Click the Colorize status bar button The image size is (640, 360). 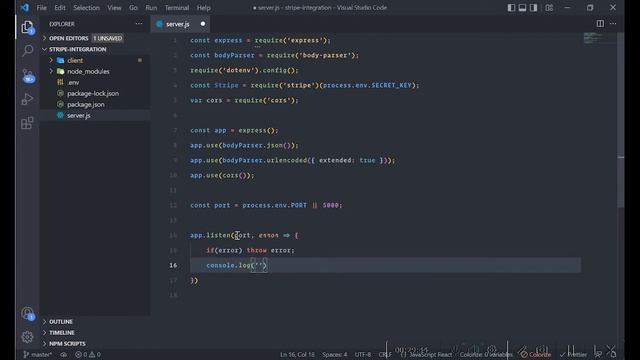coord(536,354)
